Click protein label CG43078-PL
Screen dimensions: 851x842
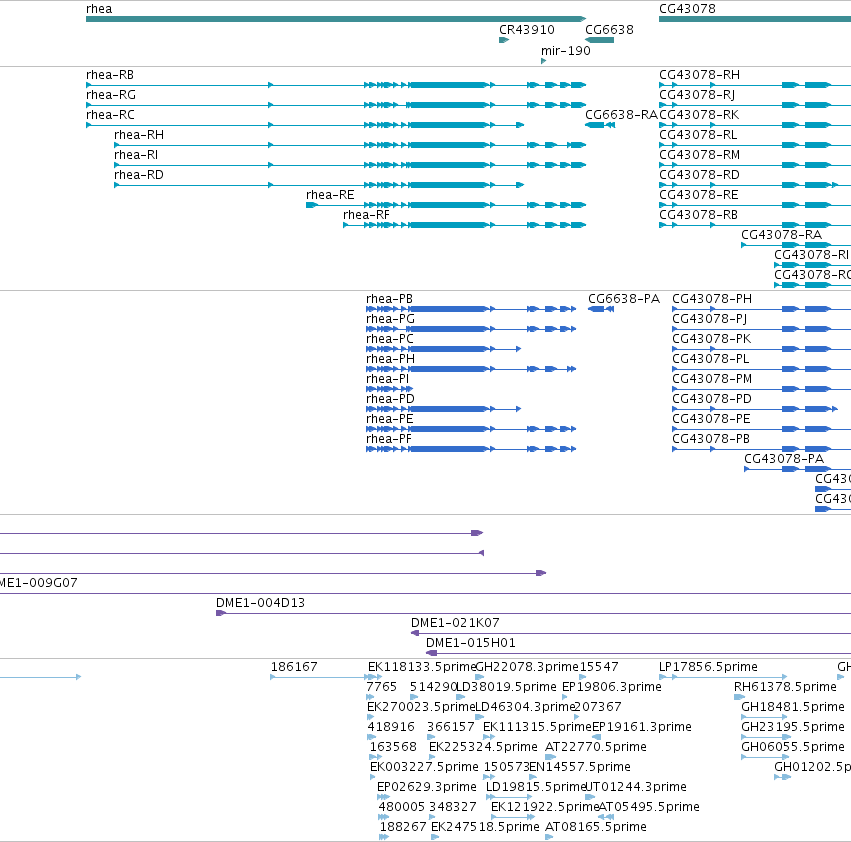click(x=710, y=359)
